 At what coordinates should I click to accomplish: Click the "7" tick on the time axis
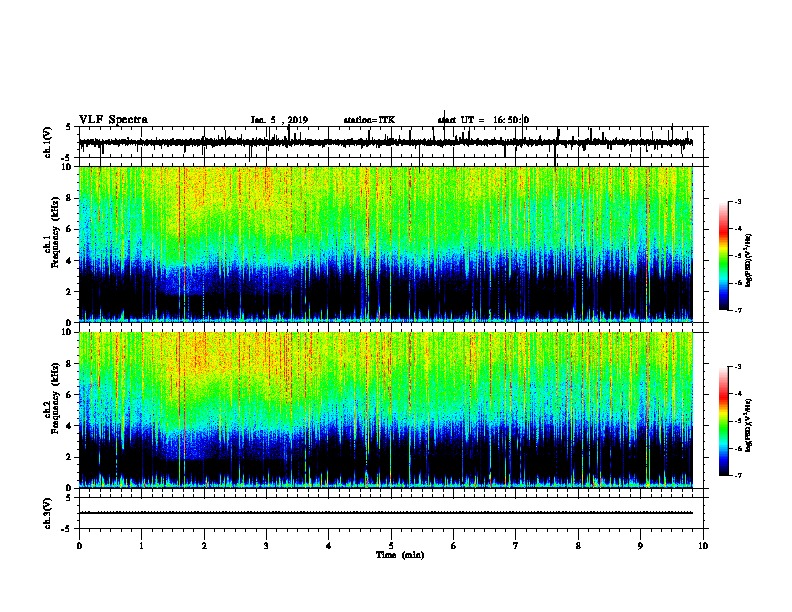tap(516, 546)
